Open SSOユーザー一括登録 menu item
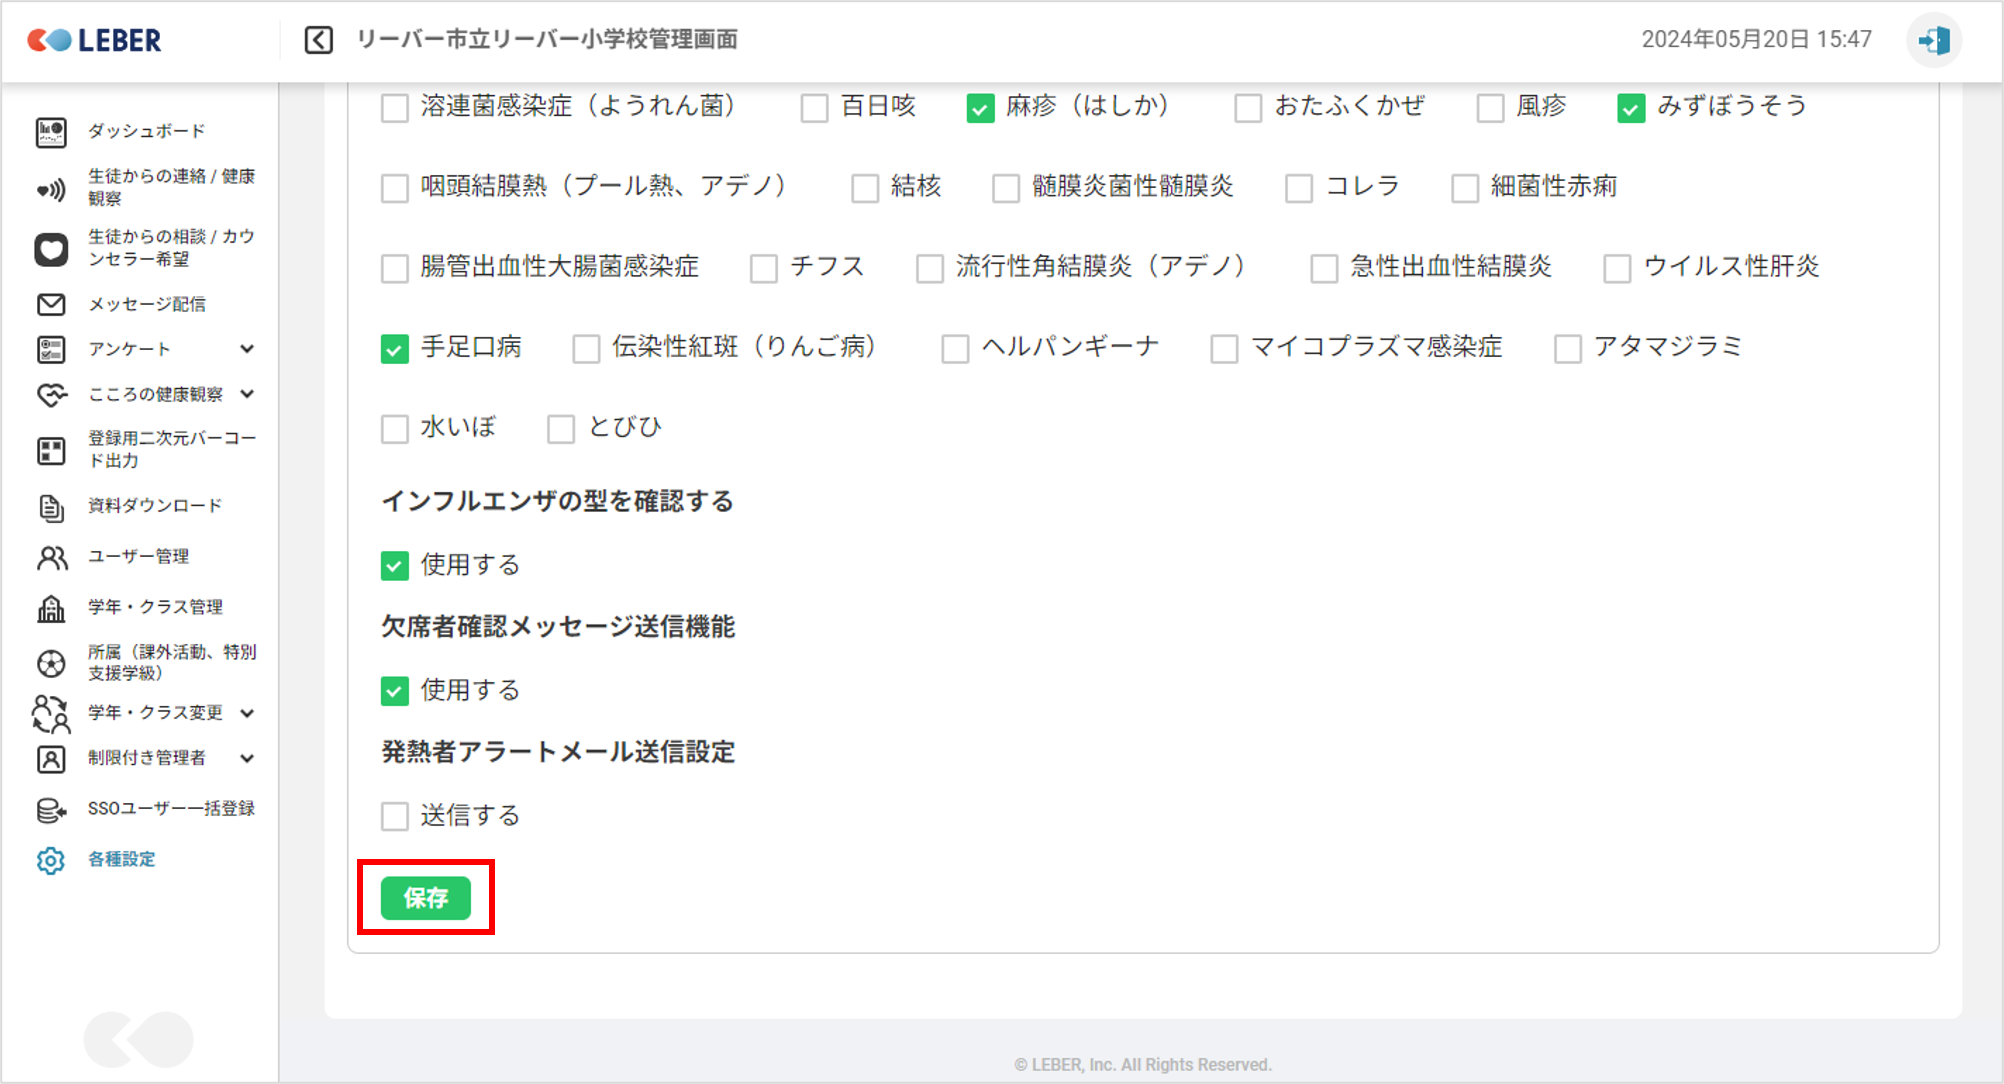2004x1084 pixels. (x=170, y=808)
